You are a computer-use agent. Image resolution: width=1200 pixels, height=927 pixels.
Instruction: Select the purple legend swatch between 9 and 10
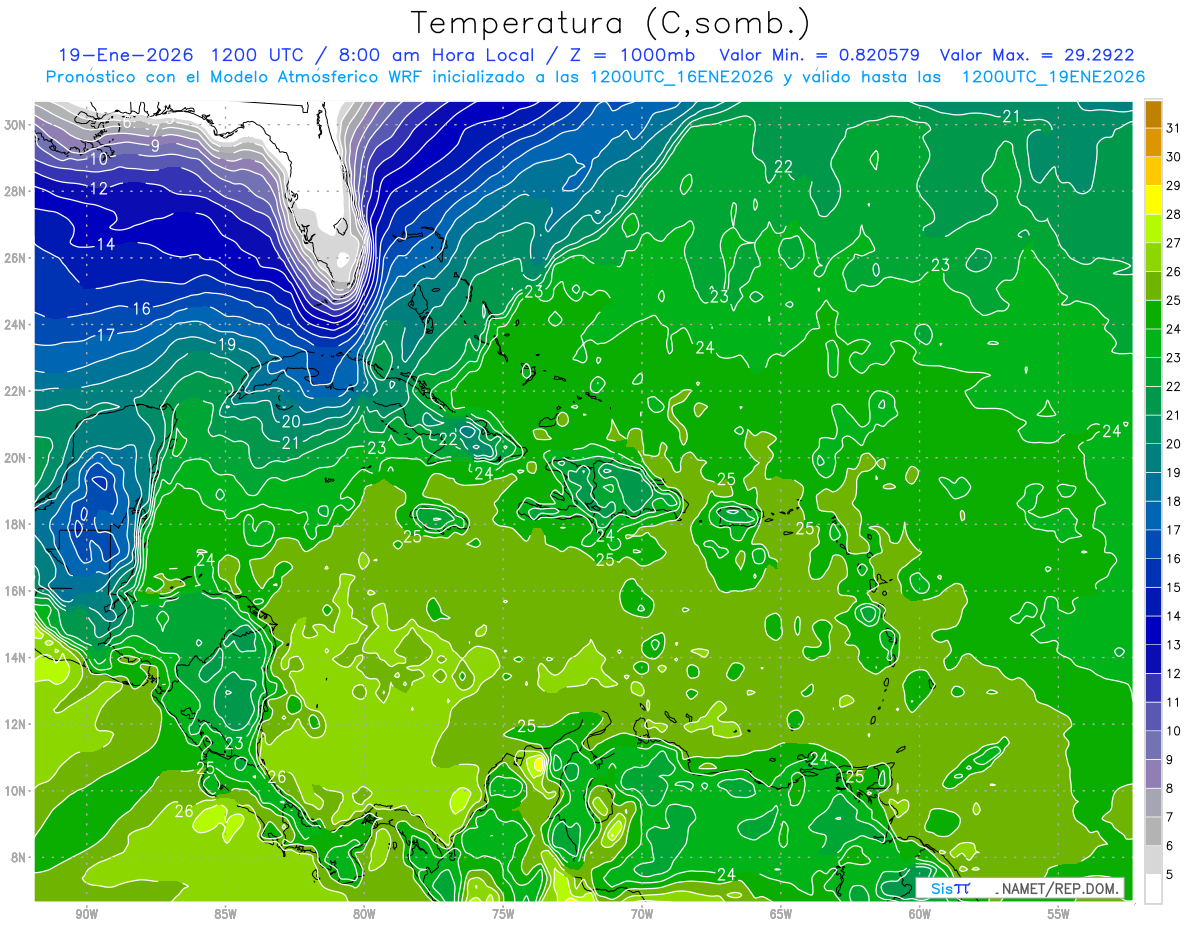coord(1153,745)
